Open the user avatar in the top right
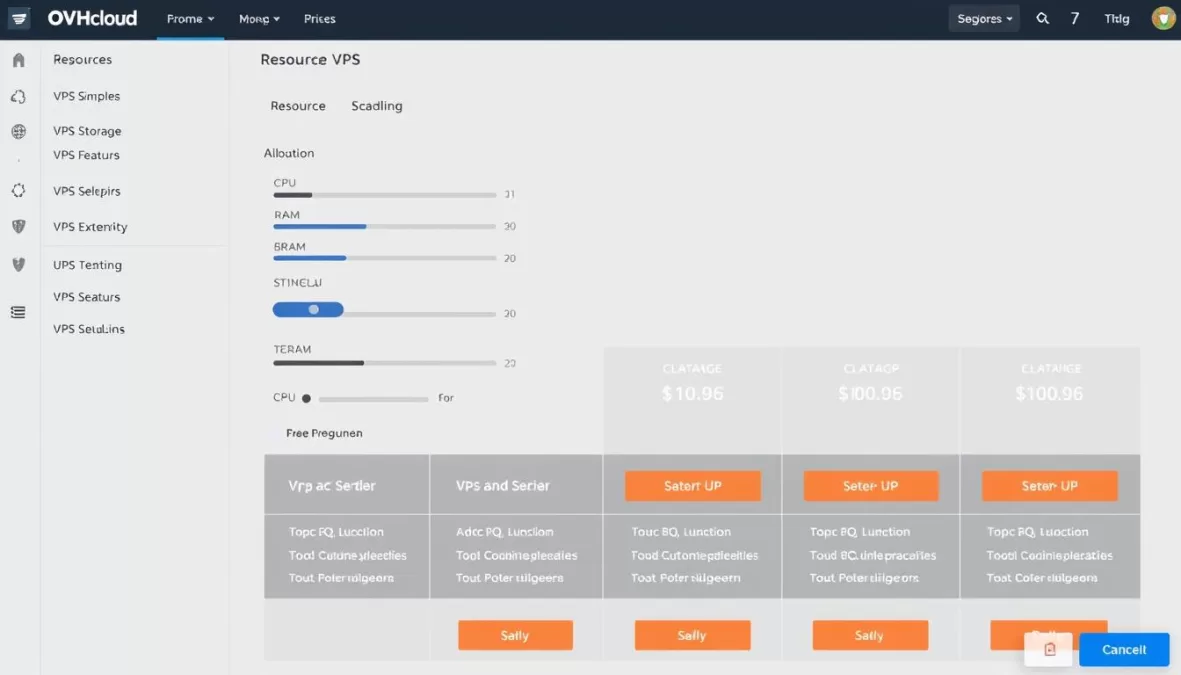 coord(1162,18)
